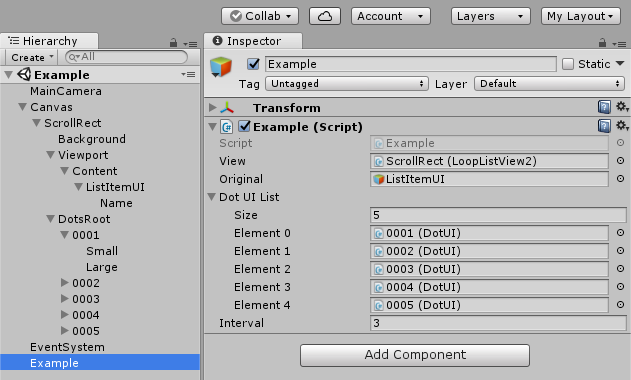Open the Hierarchy panel options menu icon
The width and height of the screenshot is (631, 380).
190,43
